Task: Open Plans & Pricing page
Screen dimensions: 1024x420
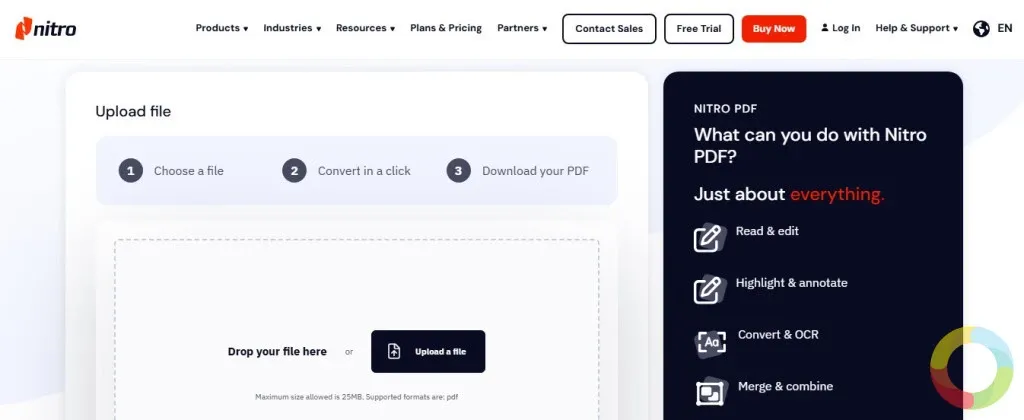Action: pos(446,28)
